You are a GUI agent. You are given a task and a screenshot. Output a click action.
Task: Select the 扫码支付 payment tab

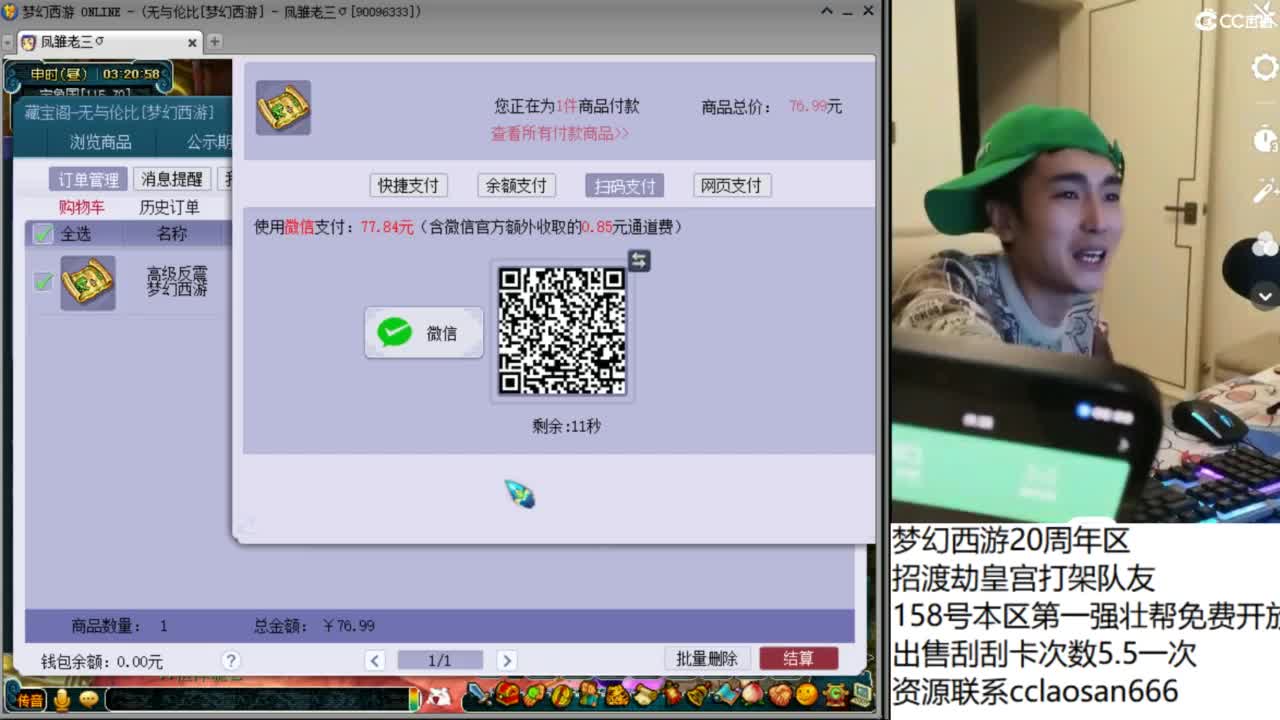624,185
